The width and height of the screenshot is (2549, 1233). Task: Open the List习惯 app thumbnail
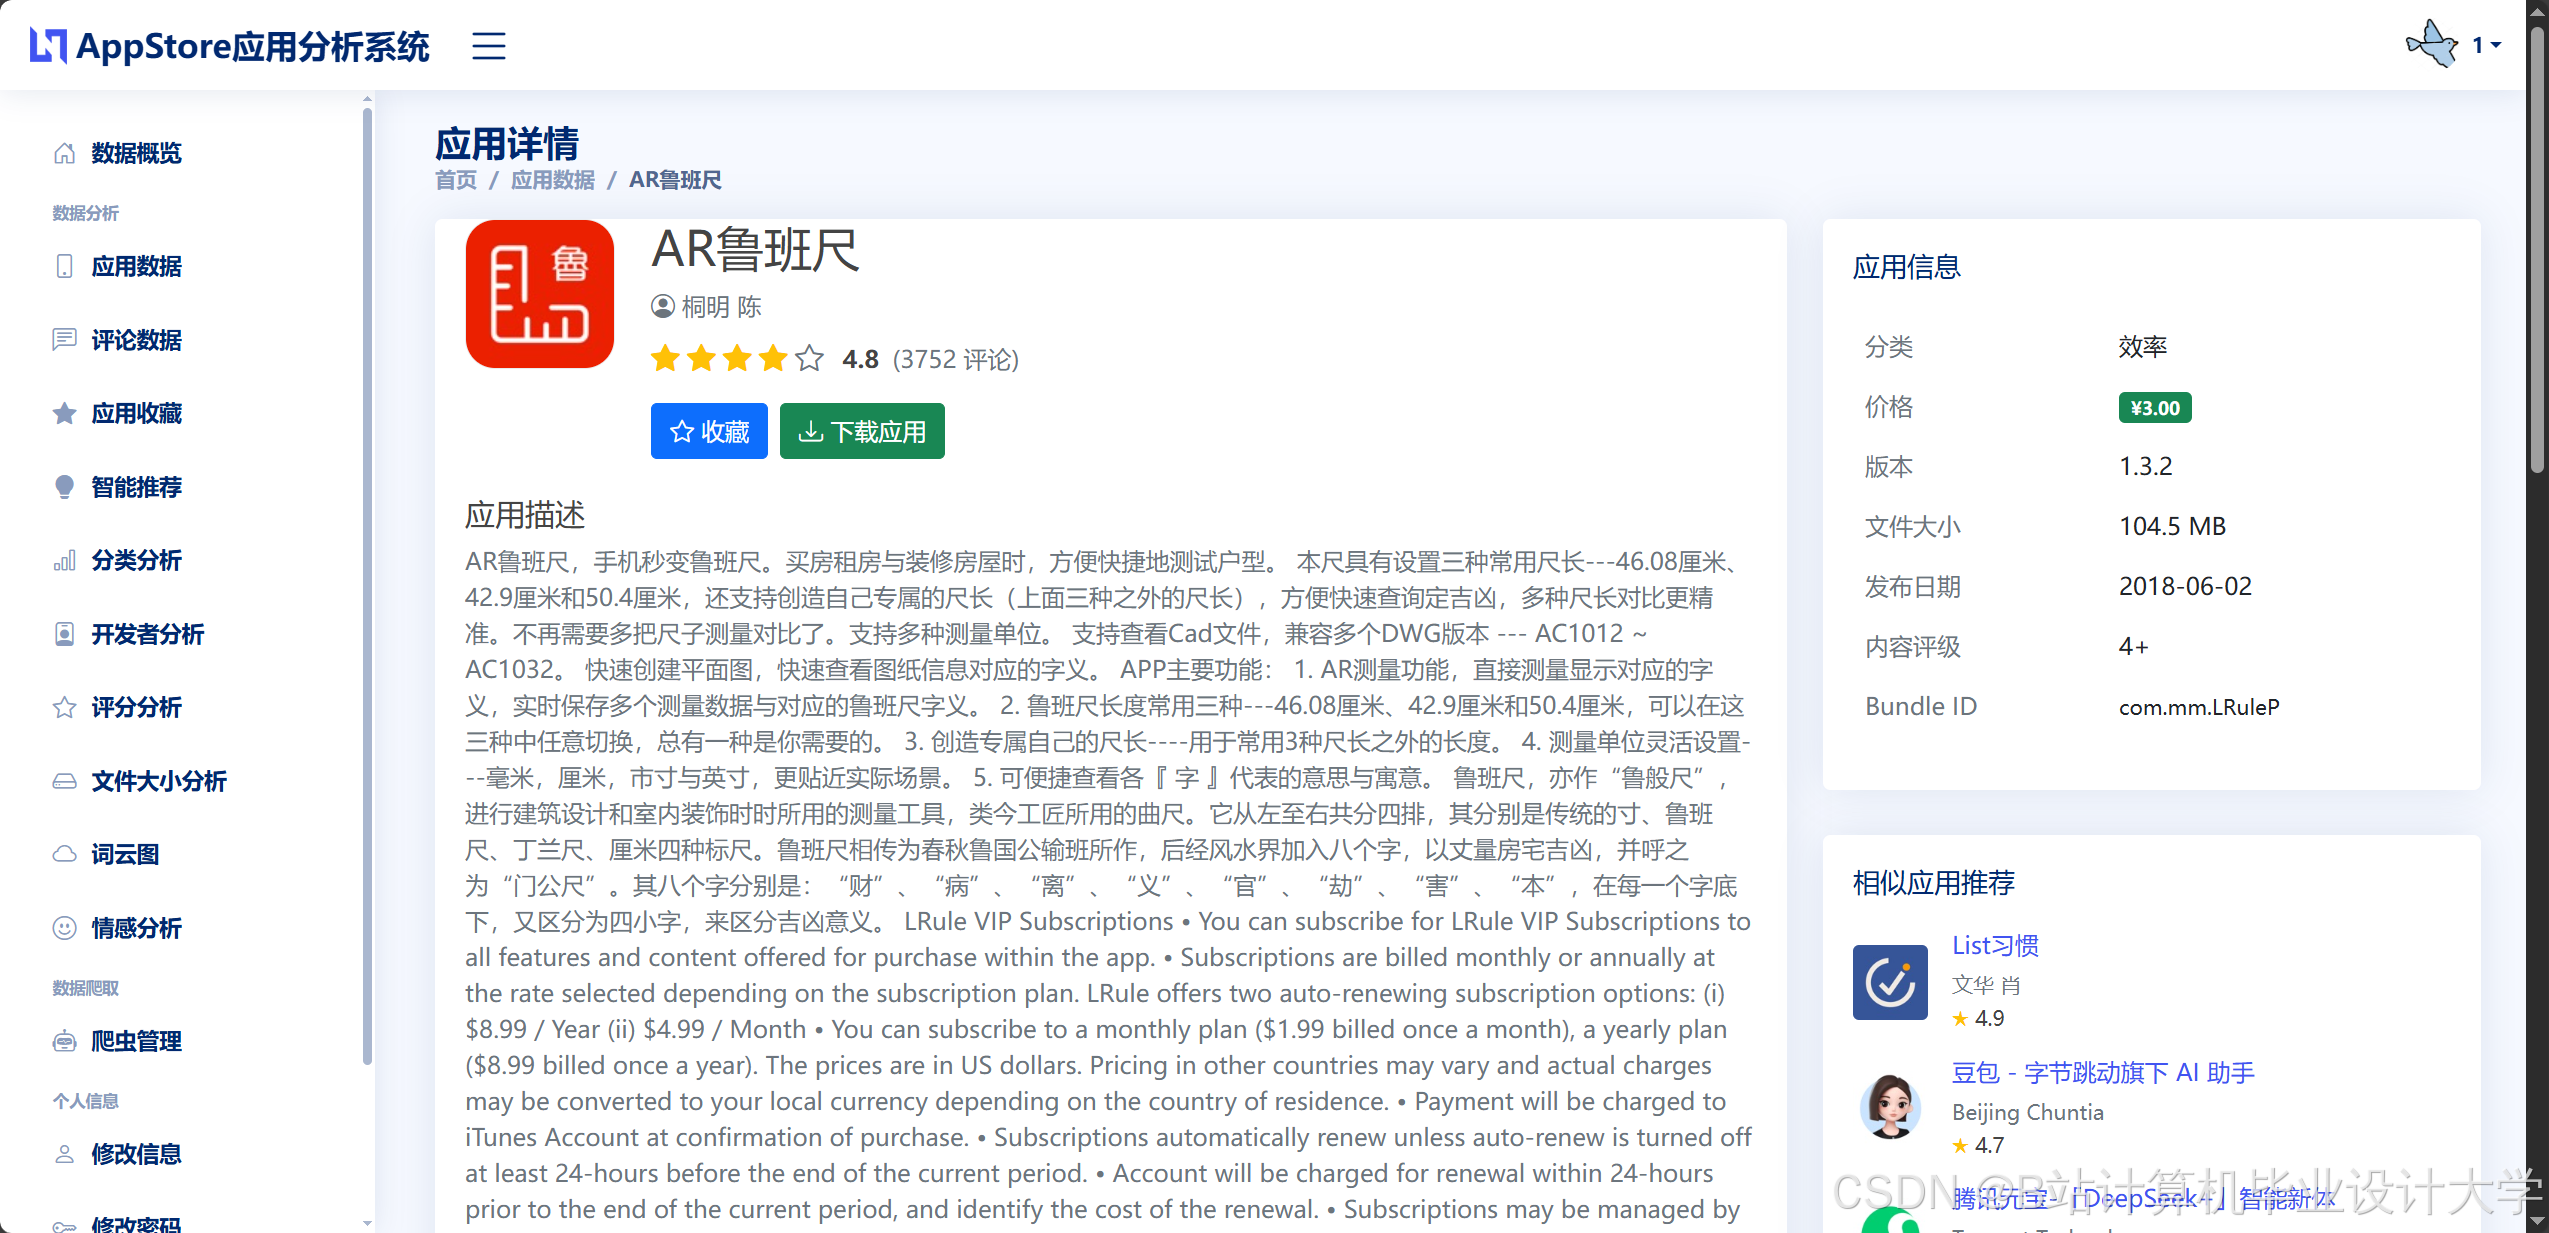pyautogui.click(x=1890, y=982)
